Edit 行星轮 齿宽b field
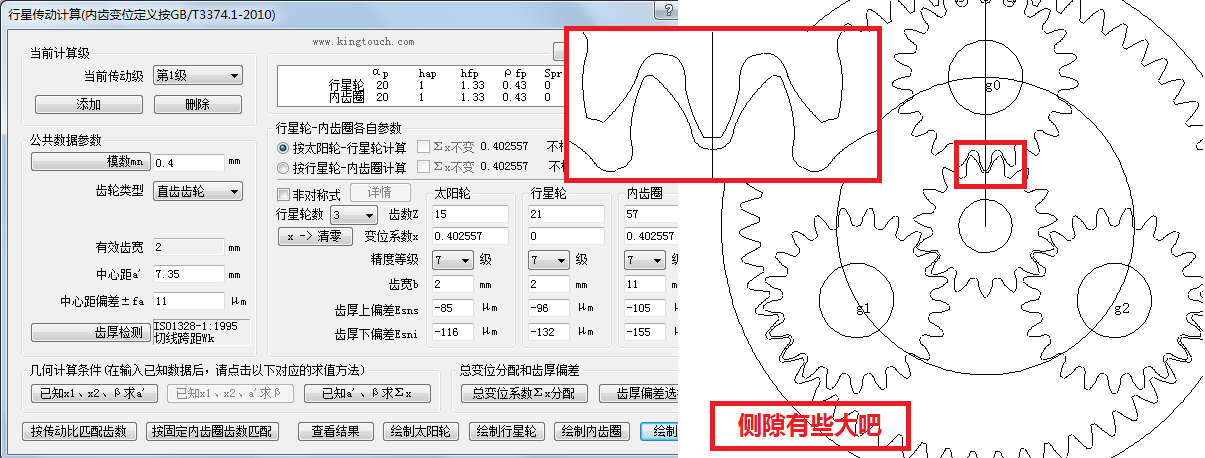The height and width of the screenshot is (458, 1205). pyautogui.click(x=549, y=284)
